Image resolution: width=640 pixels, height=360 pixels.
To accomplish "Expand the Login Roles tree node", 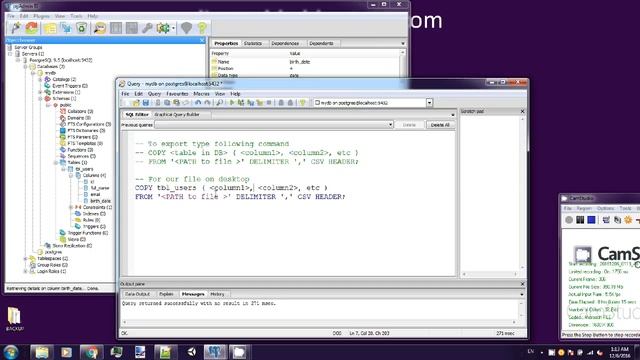I will [x=25, y=271].
